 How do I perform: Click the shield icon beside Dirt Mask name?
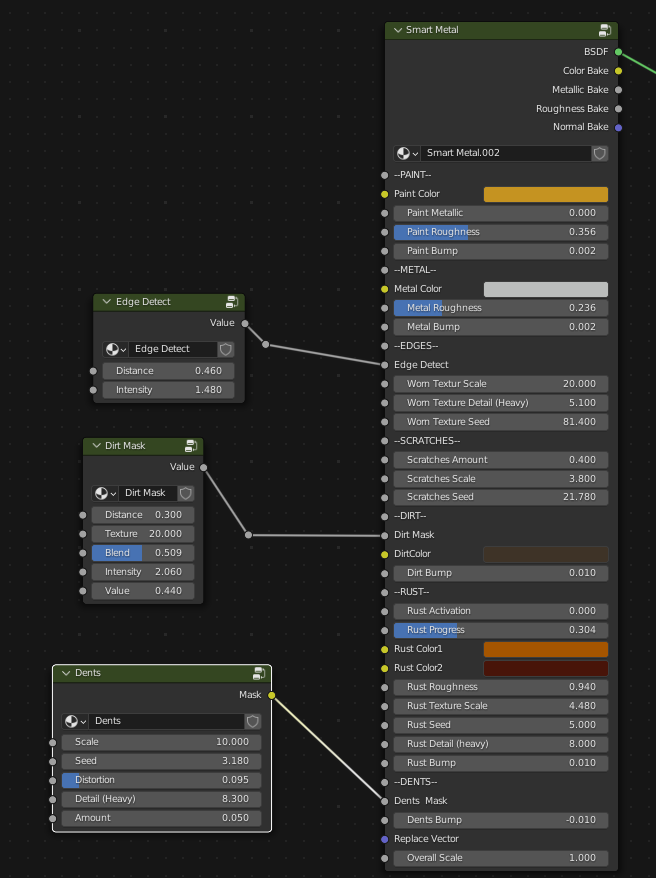tap(186, 493)
